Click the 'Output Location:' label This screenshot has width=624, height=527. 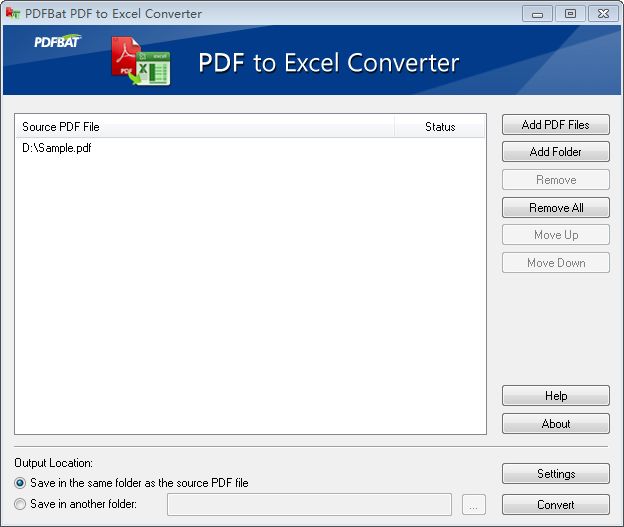tap(53, 463)
